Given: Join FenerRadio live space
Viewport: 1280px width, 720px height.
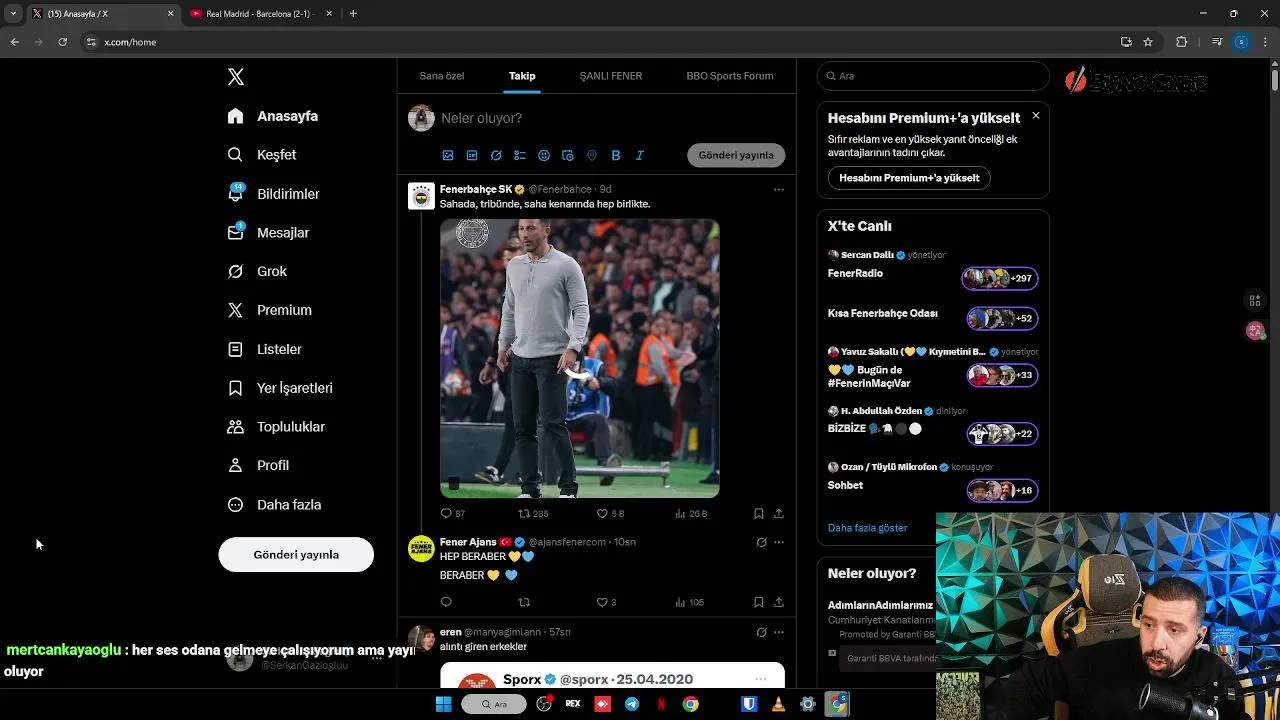Looking at the screenshot, I should tap(999, 278).
